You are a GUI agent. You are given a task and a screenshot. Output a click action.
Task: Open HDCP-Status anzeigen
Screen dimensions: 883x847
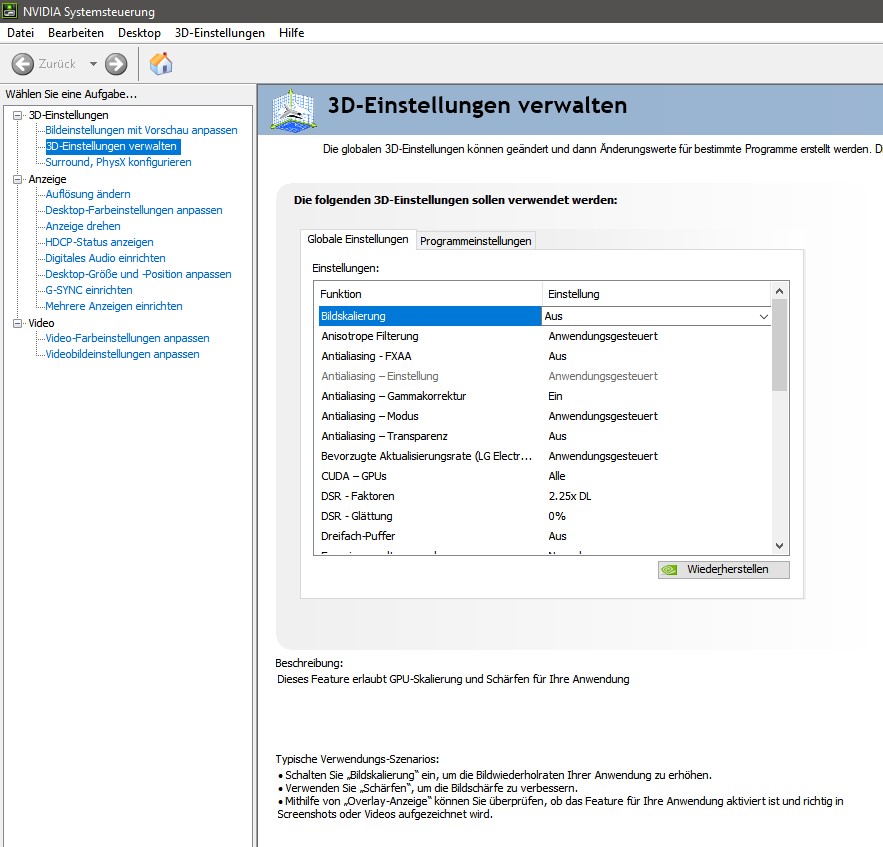coord(99,242)
